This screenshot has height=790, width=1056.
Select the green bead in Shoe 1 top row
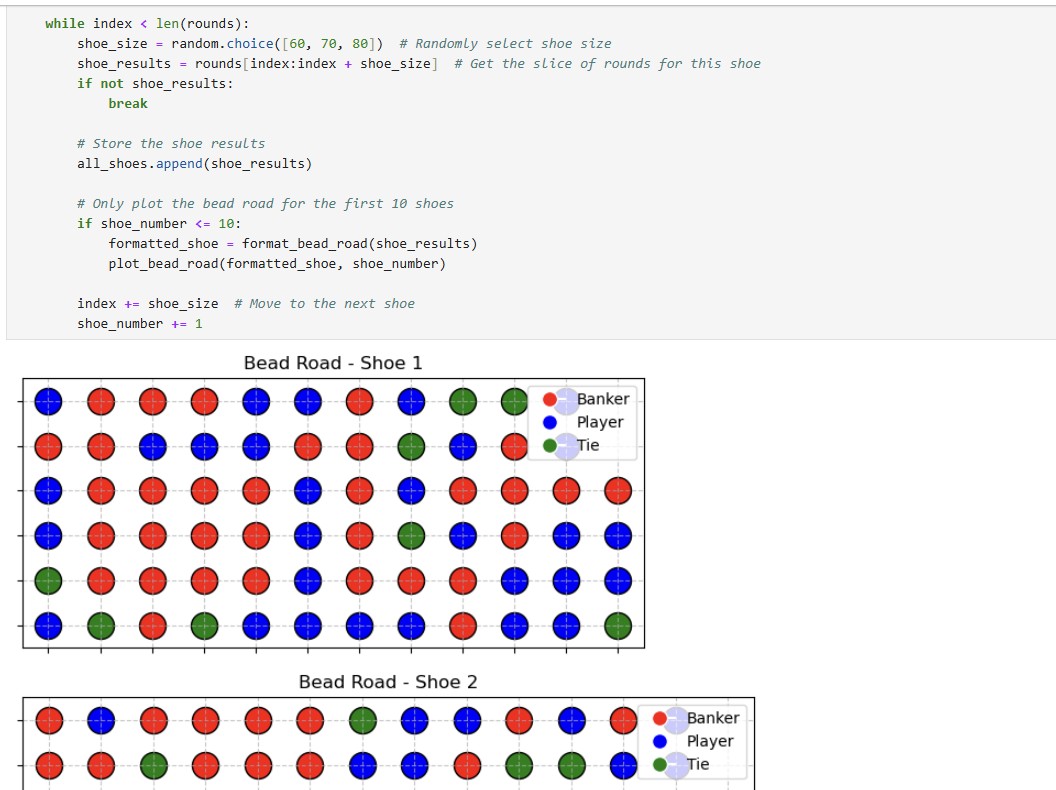(x=463, y=401)
